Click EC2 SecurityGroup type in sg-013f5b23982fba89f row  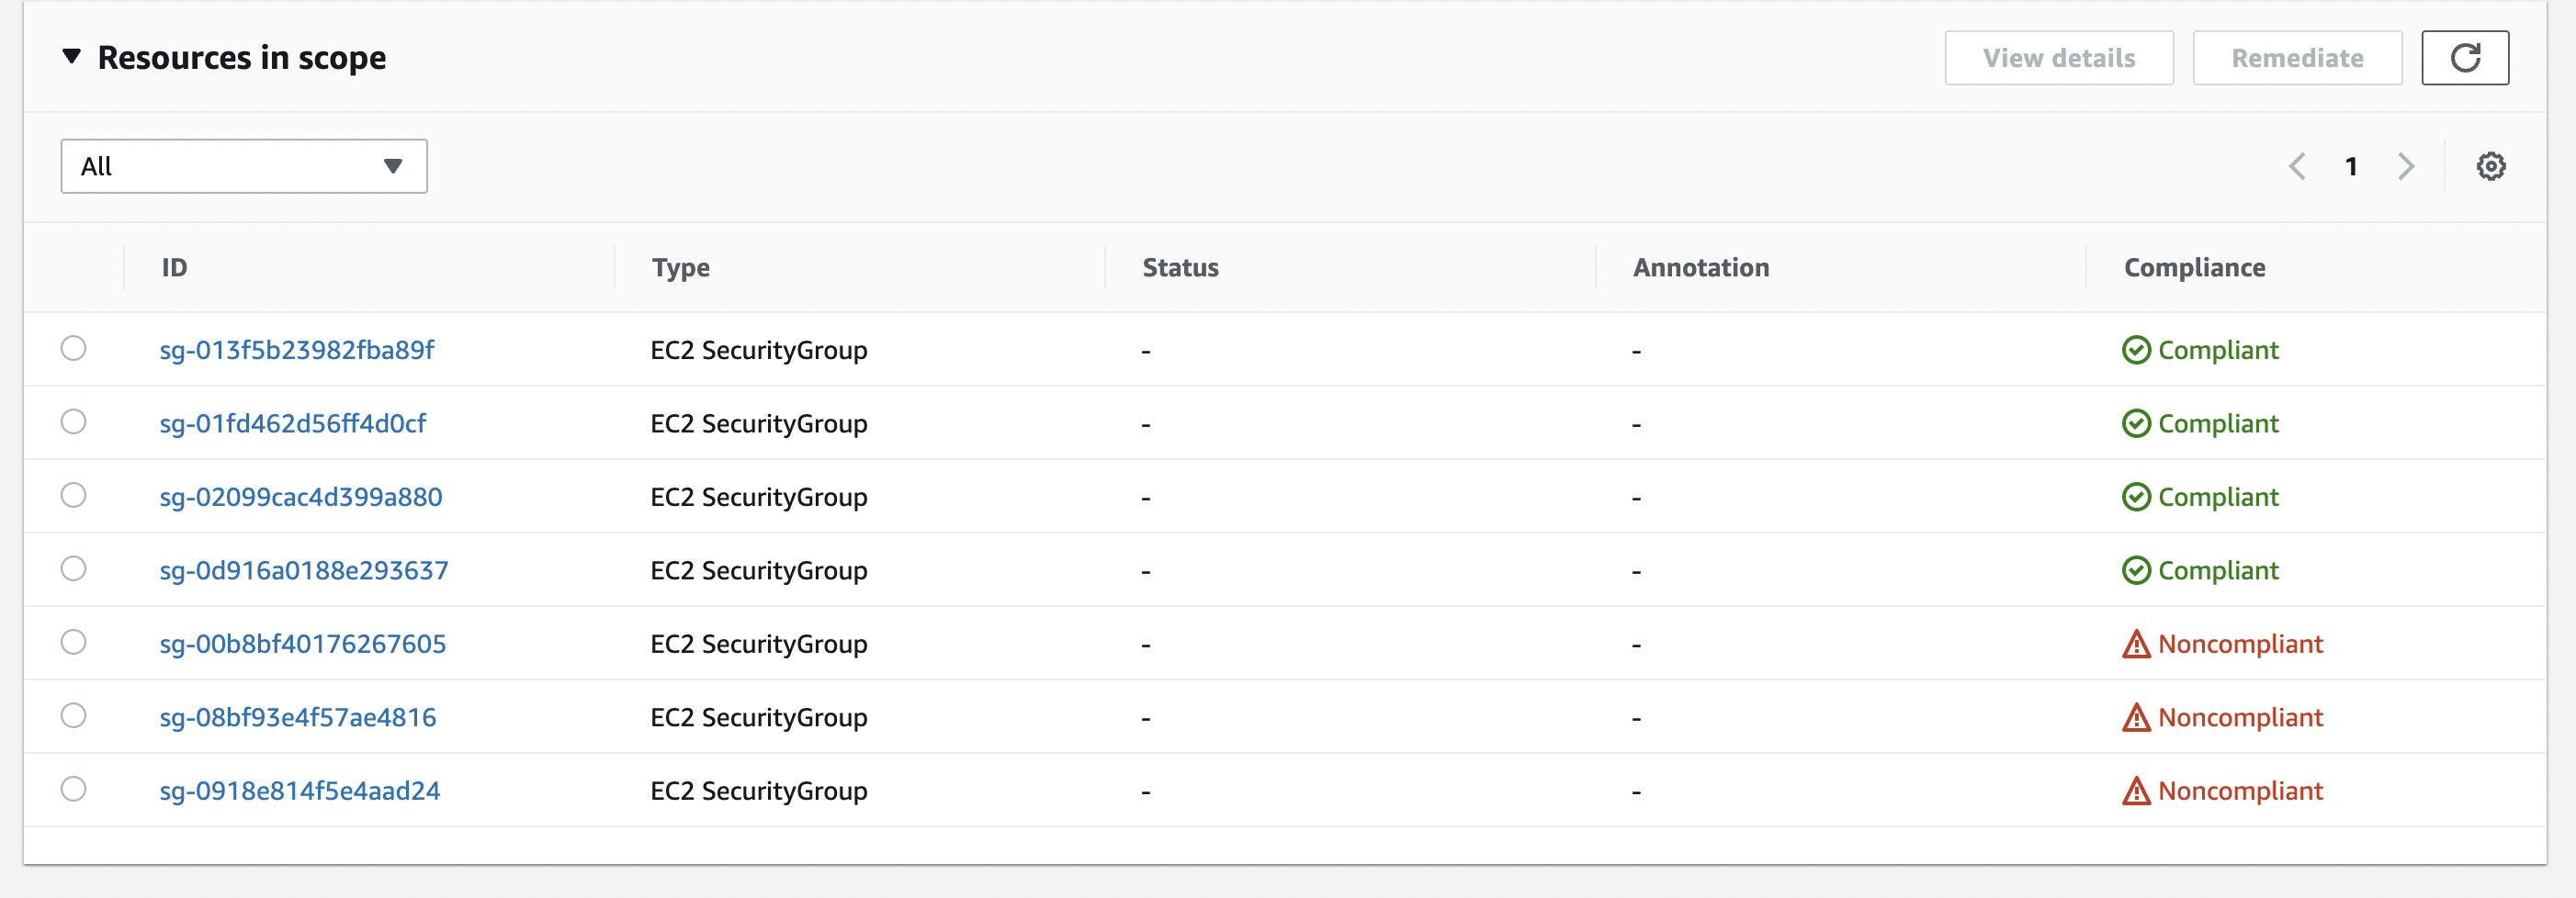(x=759, y=350)
